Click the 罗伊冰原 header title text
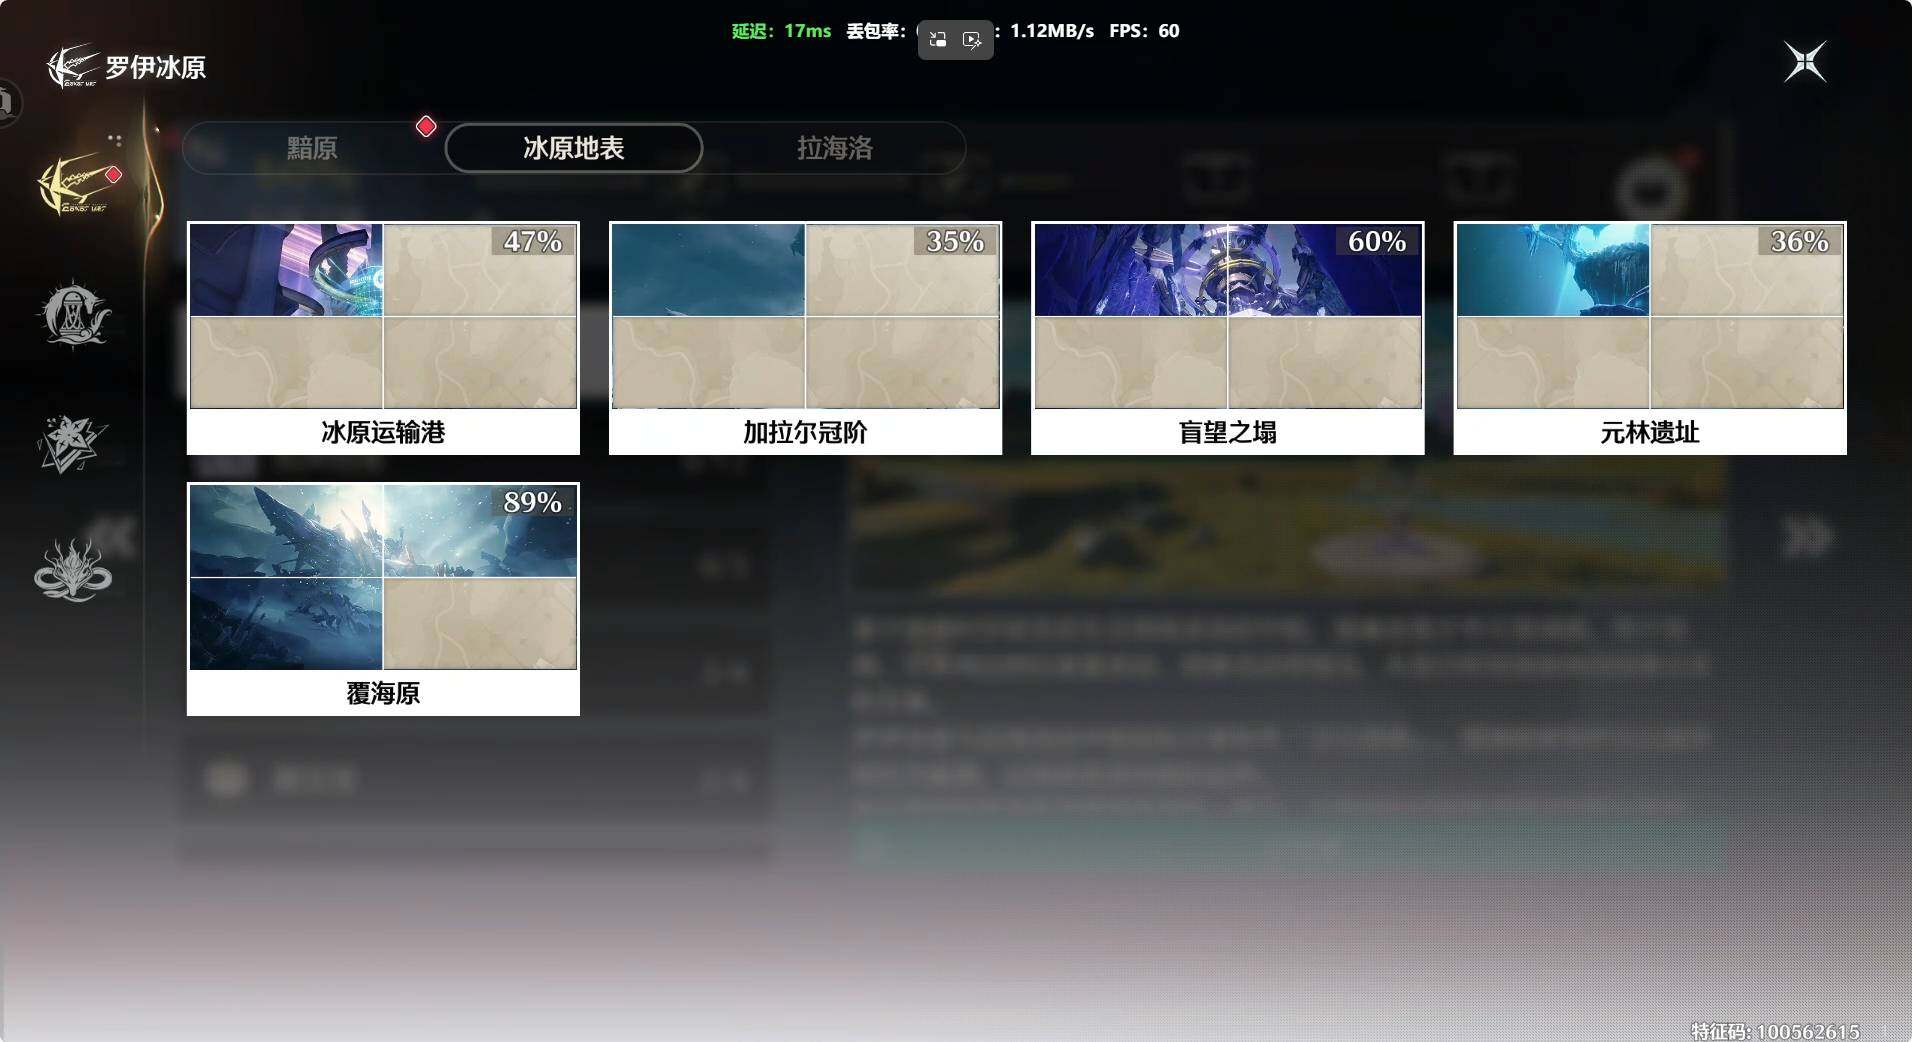This screenshot has width=1912, height=1042. point(156,67)
